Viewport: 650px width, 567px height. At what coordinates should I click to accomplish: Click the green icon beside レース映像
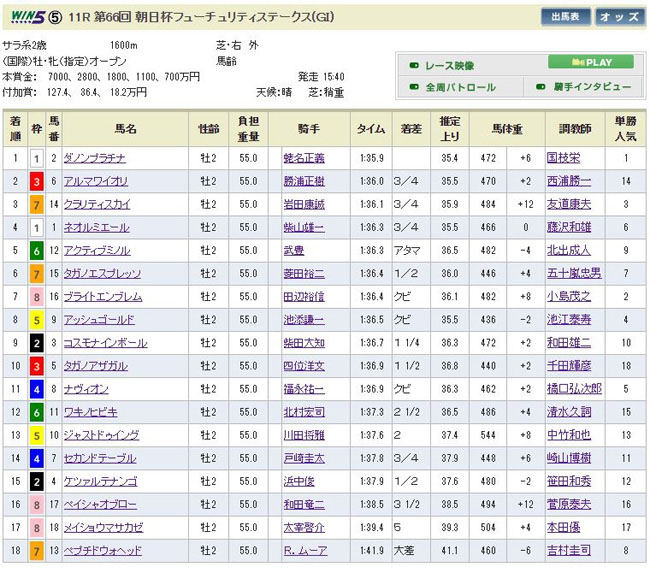[414, 66]
